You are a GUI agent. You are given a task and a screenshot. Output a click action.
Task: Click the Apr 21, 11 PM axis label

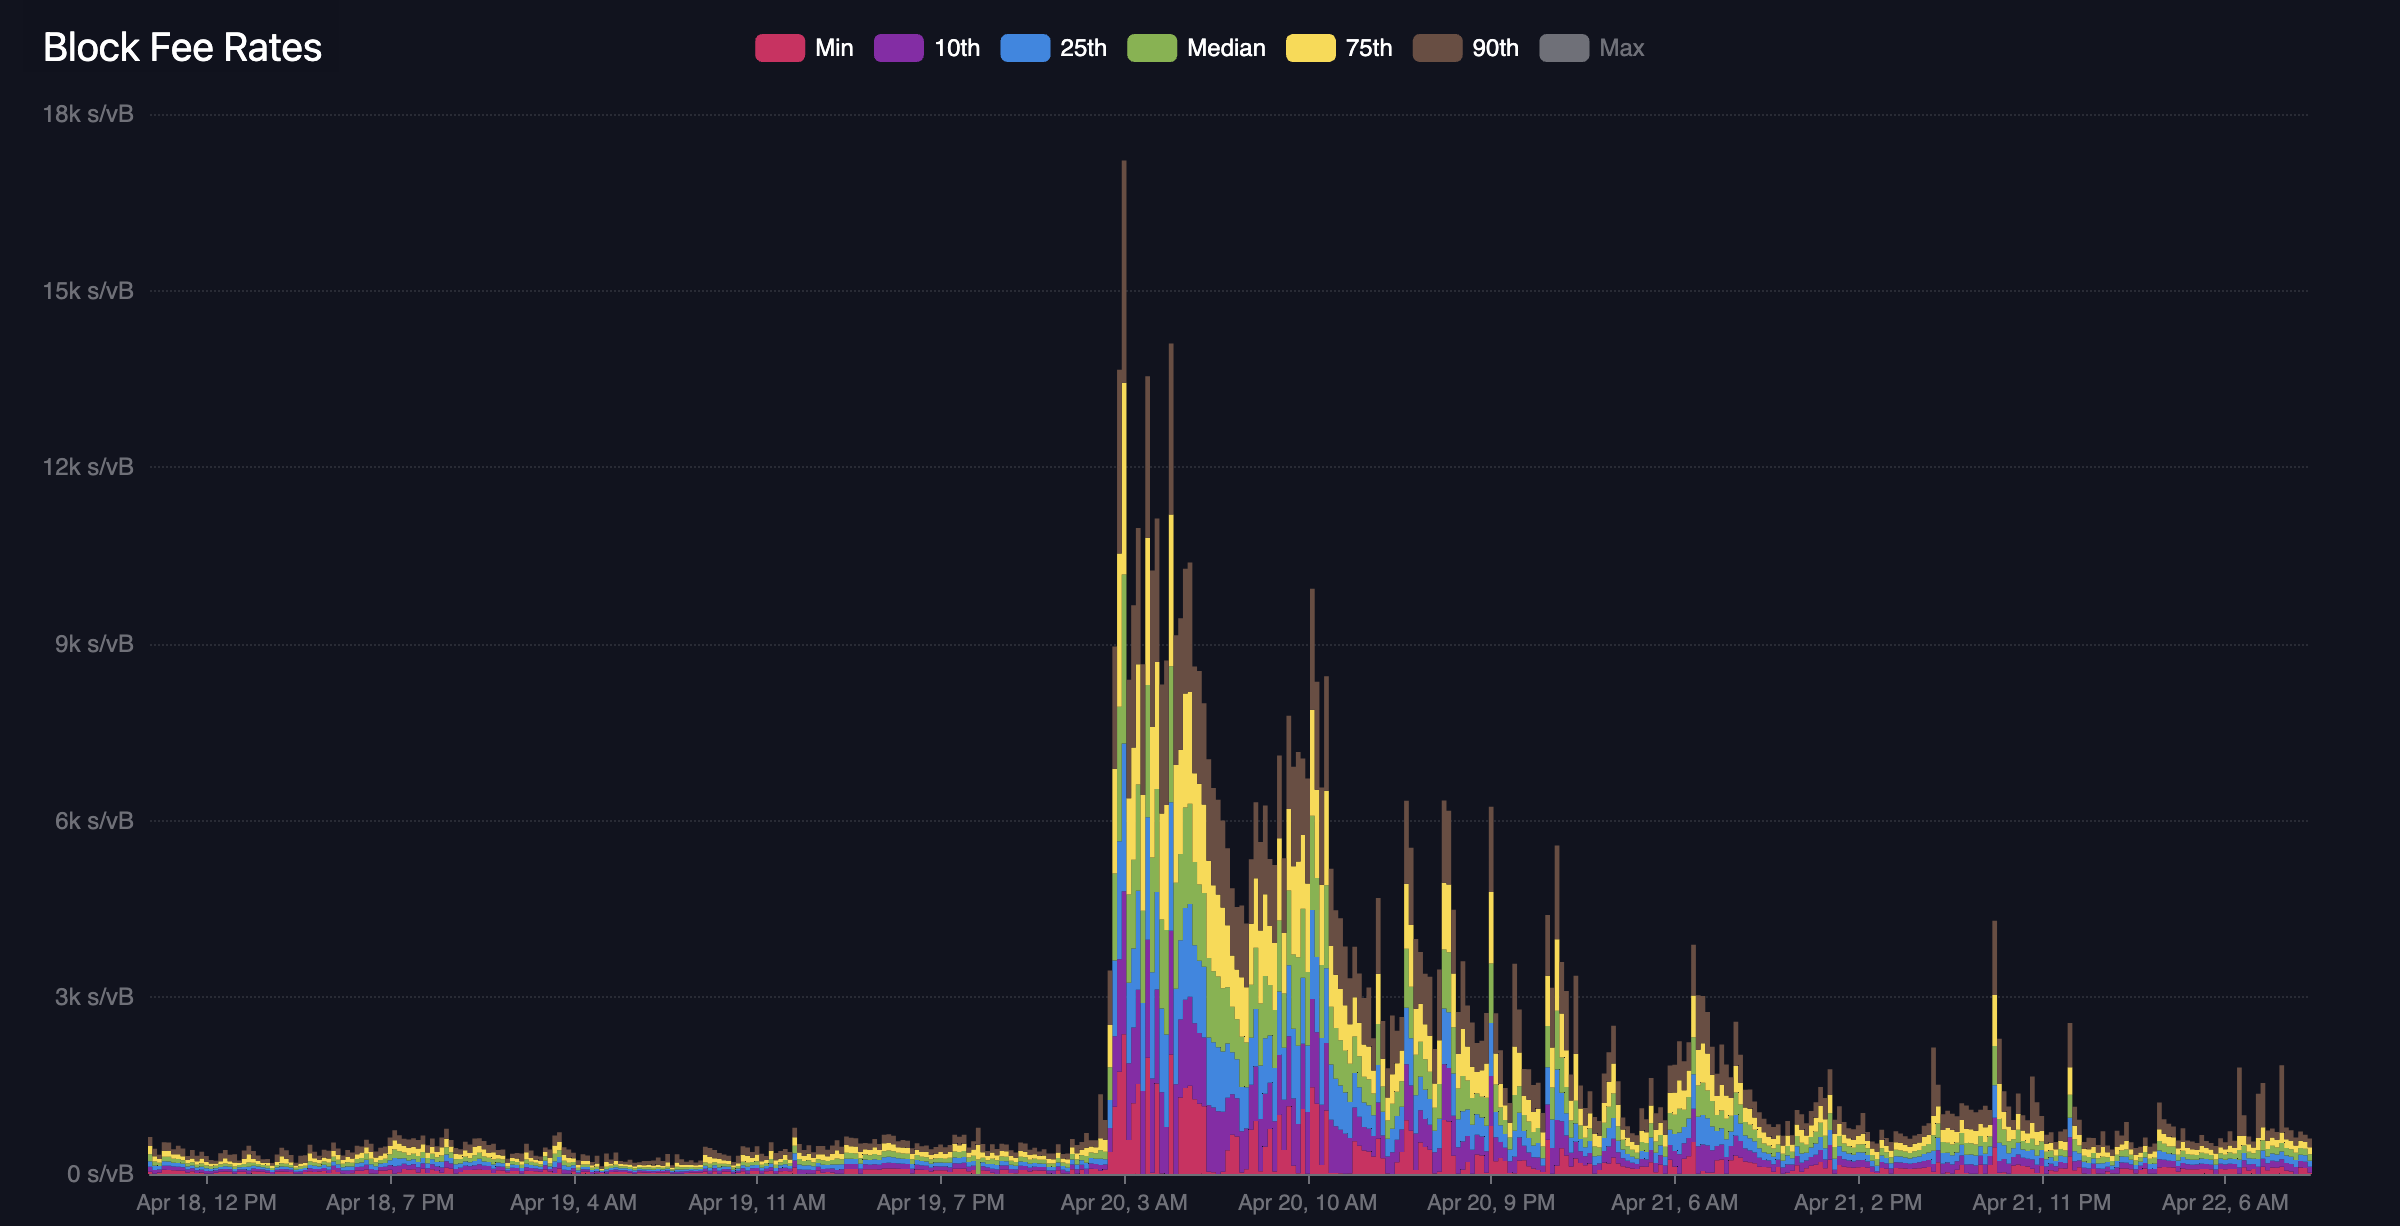2041,1203
